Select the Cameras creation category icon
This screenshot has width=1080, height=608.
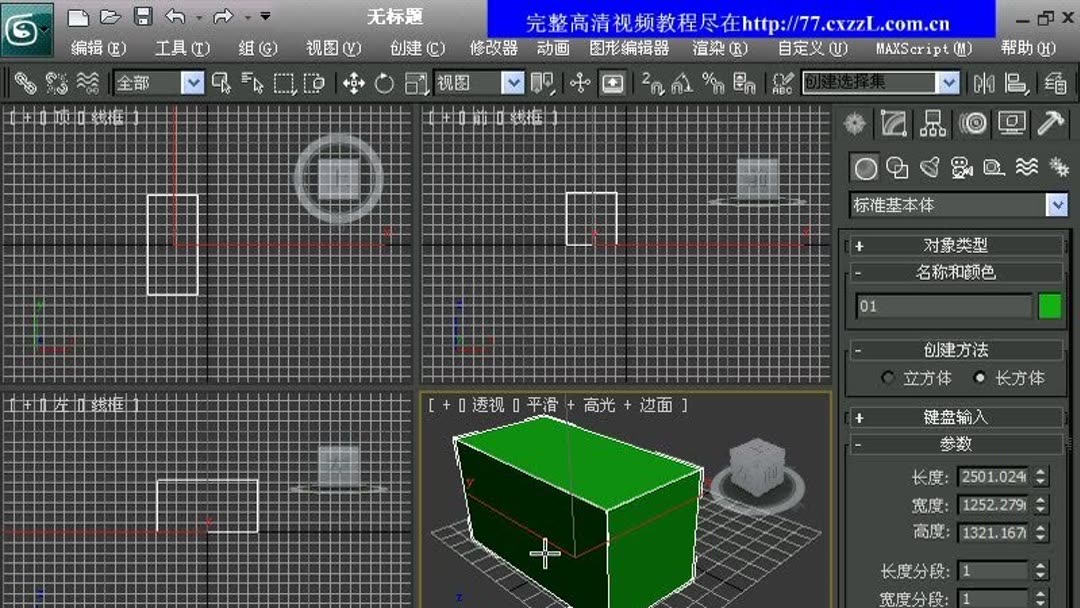(x=961, y=168)
